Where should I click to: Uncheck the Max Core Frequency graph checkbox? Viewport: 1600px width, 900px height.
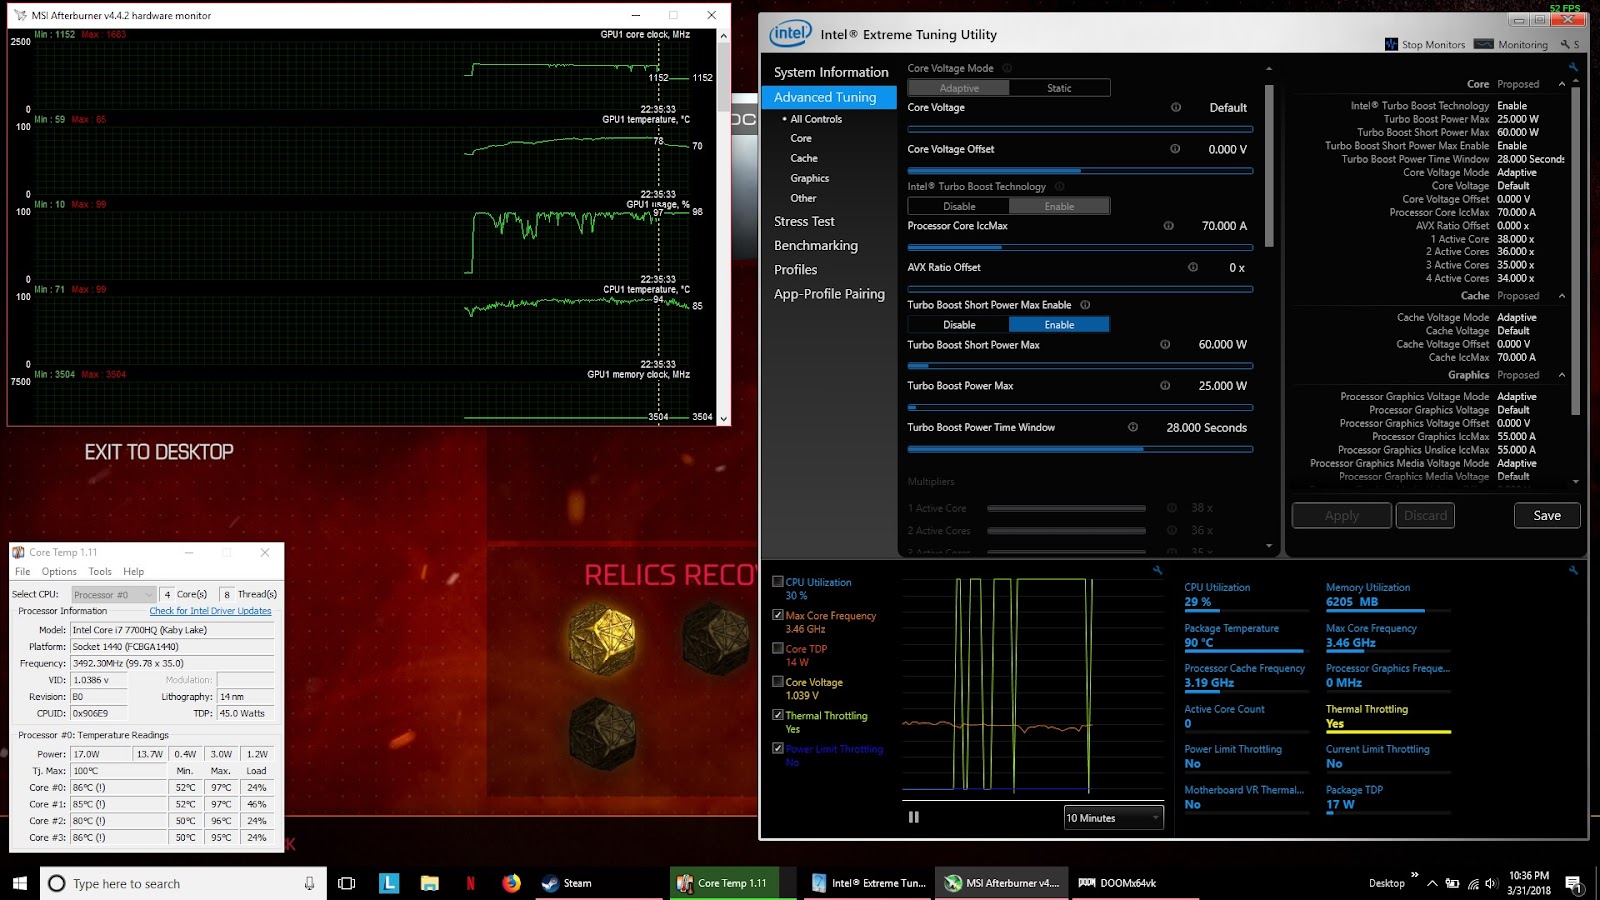click(x=778, y=615)
